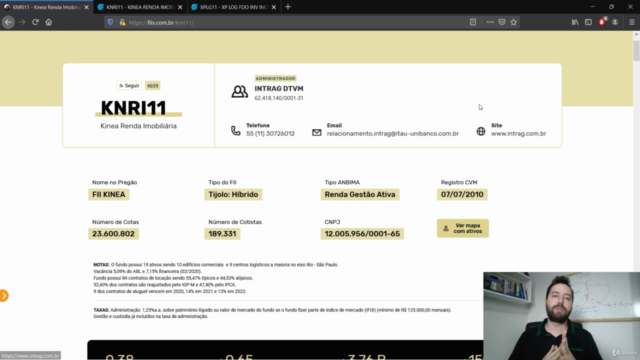Click the page vertical scrollbar thumb
Screen dimensions: 640x360
pyautogui.click(x=636, y=51)
